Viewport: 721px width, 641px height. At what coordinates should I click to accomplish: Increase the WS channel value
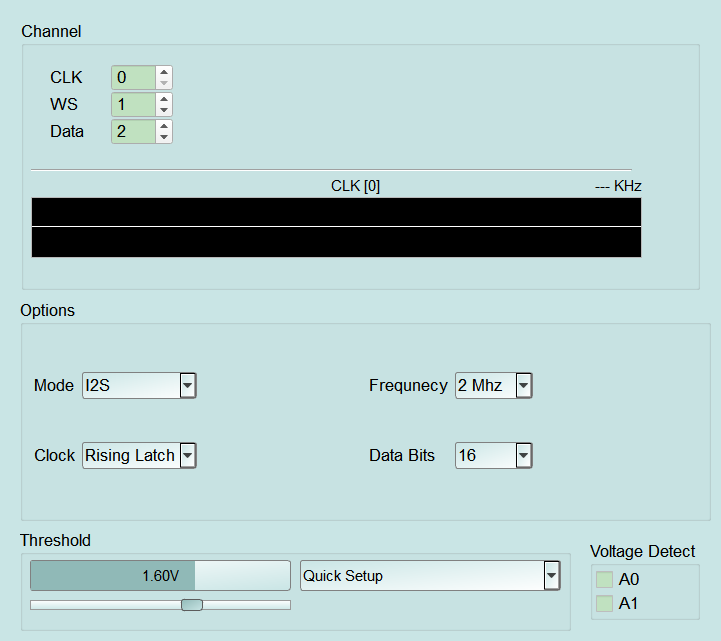tap(164, 99)
